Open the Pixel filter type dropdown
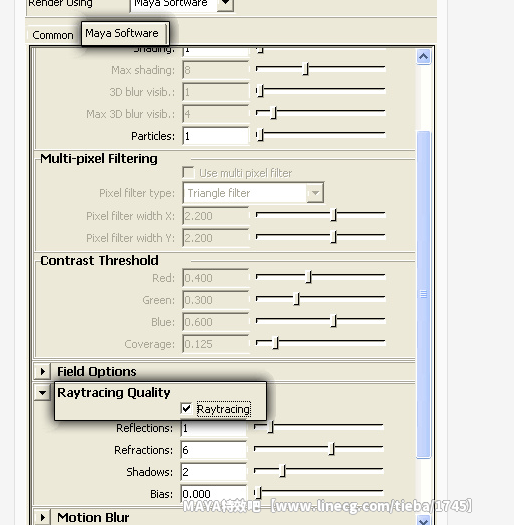The width and height of the screenshot is (514, 525). click(x=253, y=193)
